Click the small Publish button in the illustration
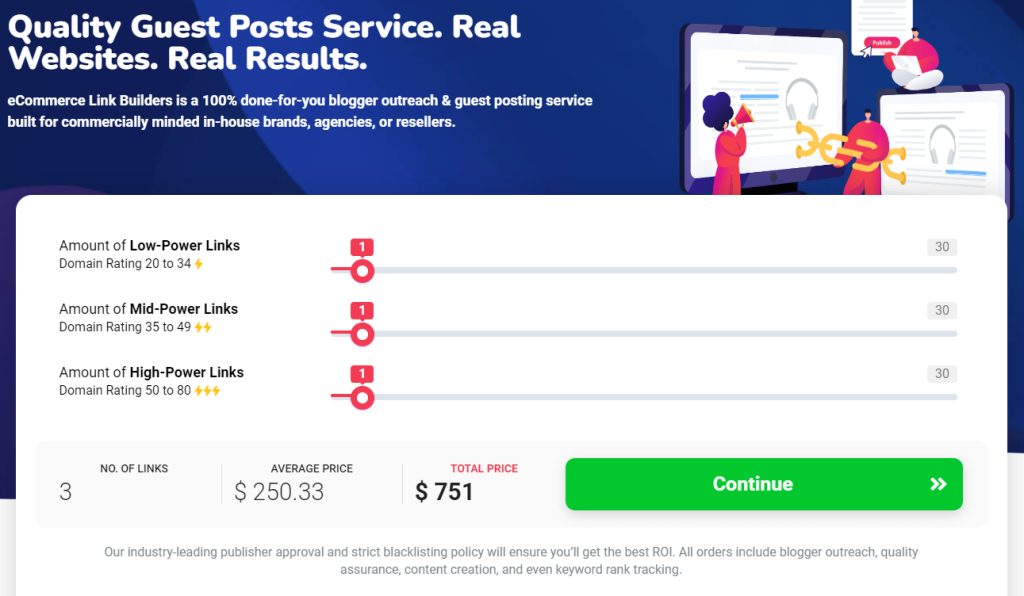1024x596 pixels. tap(881, 43)
